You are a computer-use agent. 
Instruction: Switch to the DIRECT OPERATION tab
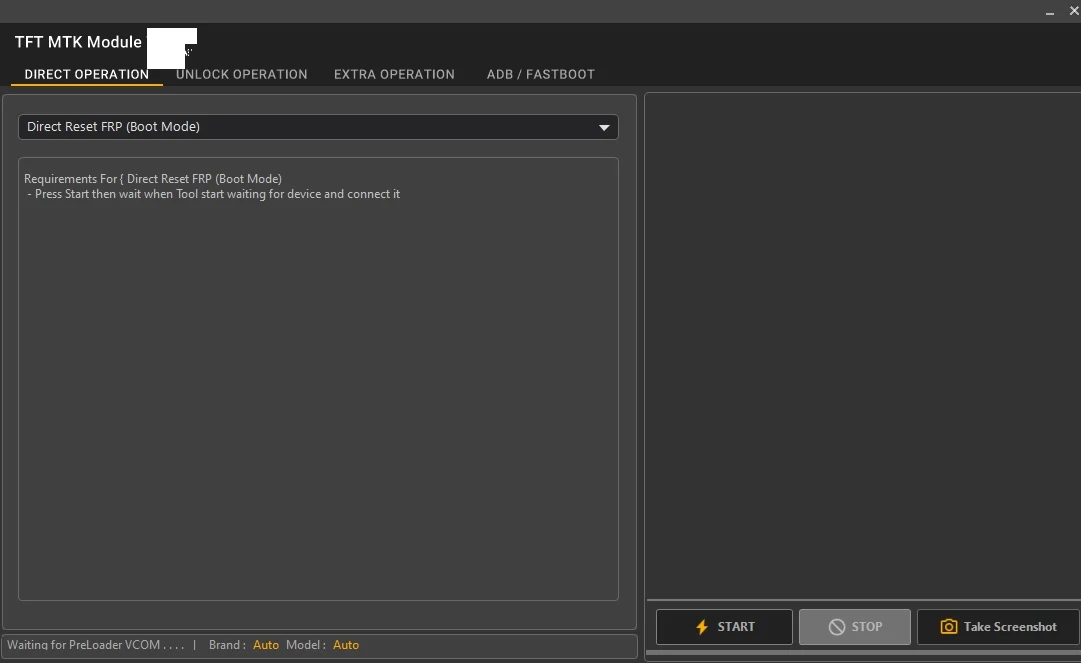coord(87,74)
